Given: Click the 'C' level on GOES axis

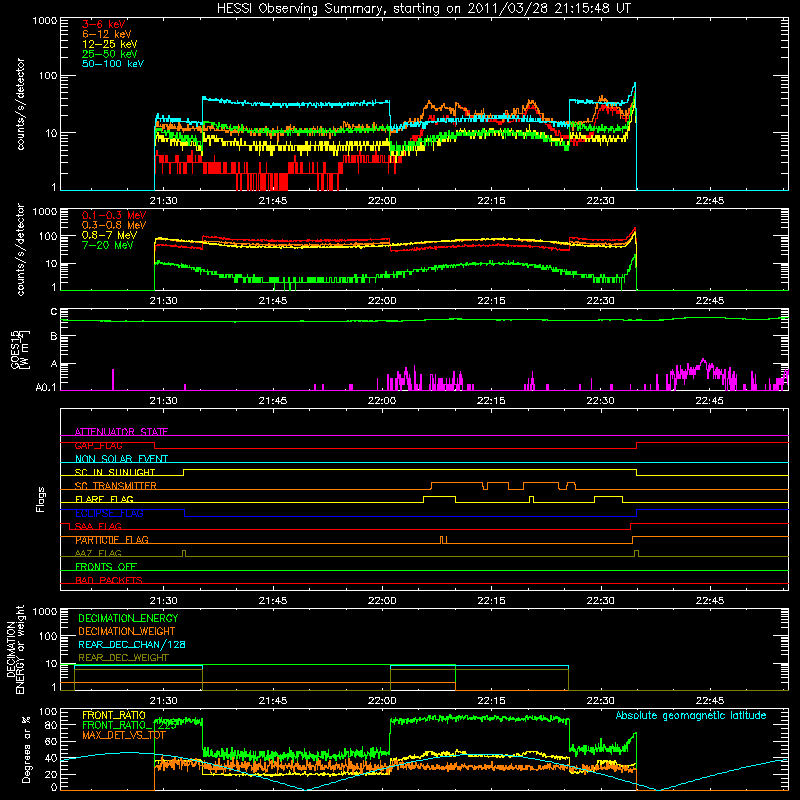Looking at the screenshot, I should click(54, 312).
